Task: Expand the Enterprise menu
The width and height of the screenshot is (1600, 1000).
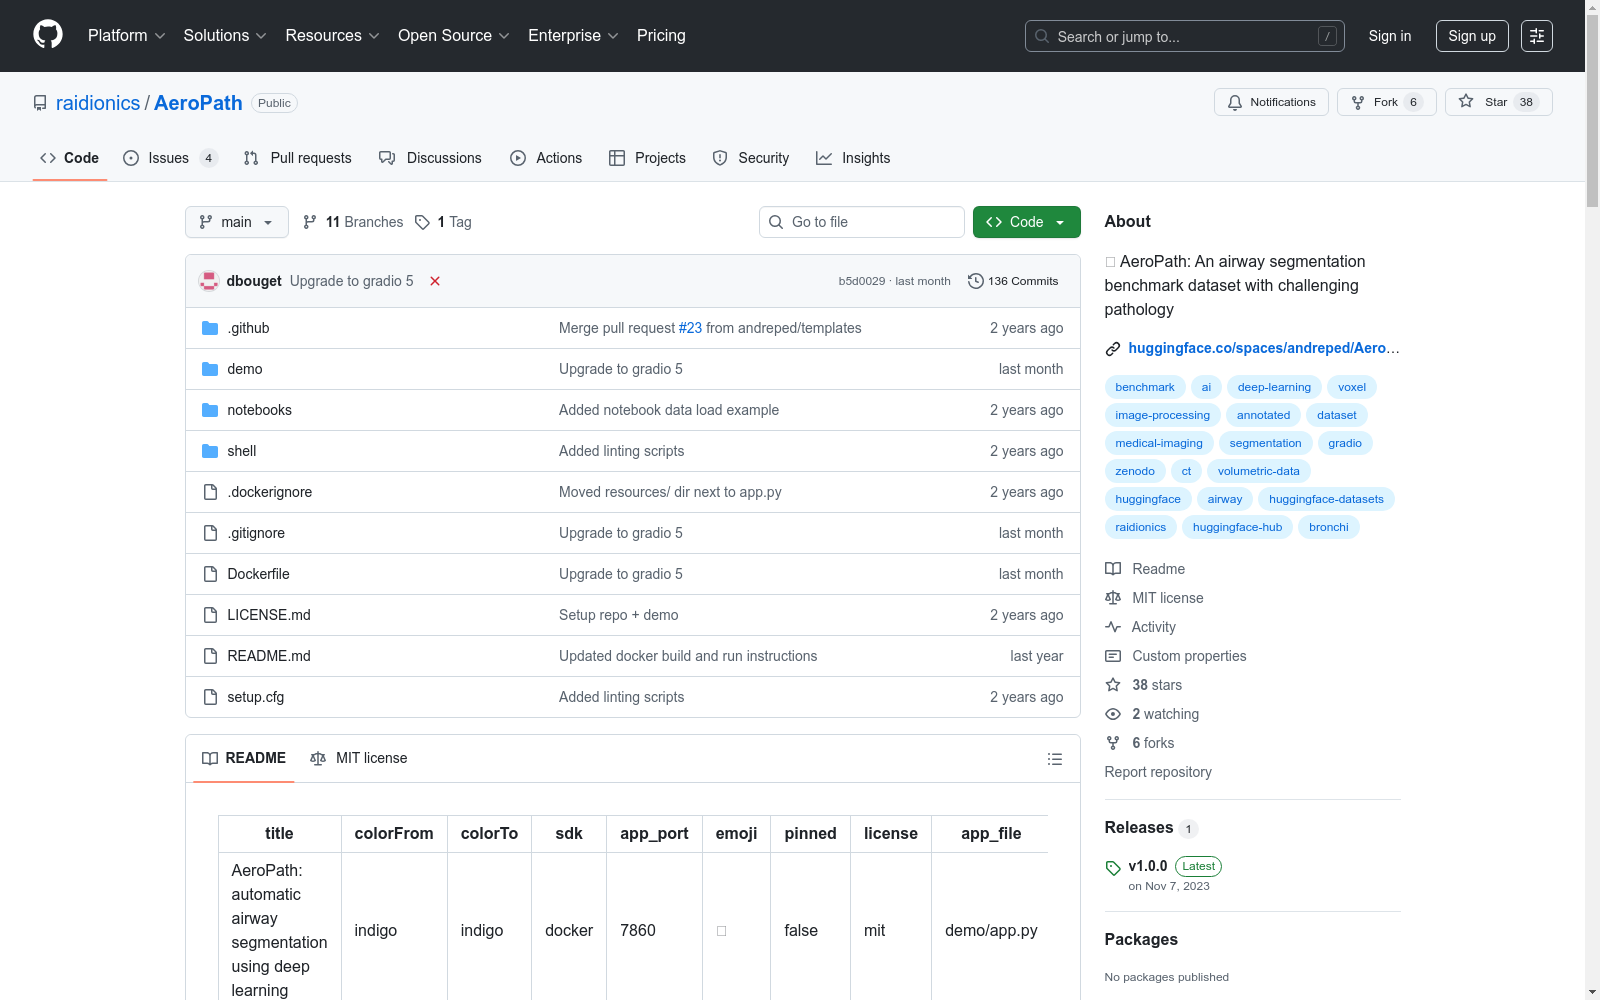Action: coord(573,36)
